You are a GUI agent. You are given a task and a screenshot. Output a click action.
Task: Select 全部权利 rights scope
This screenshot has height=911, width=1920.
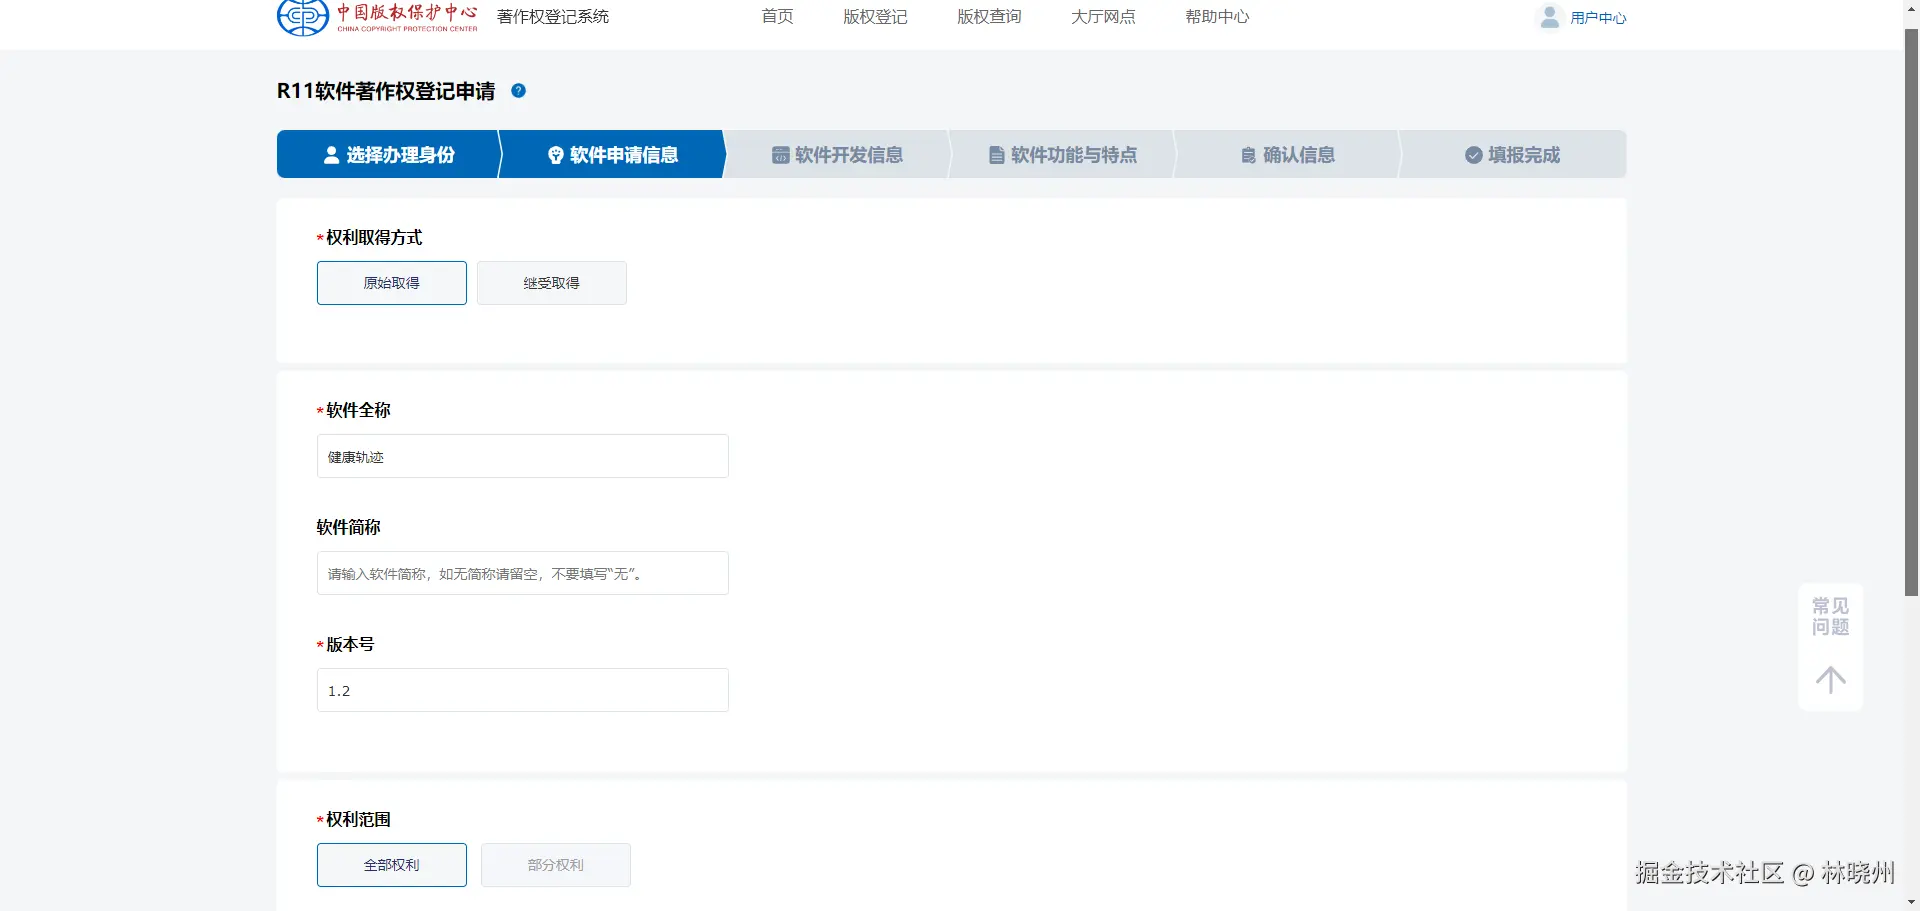[x=392, y=865]
